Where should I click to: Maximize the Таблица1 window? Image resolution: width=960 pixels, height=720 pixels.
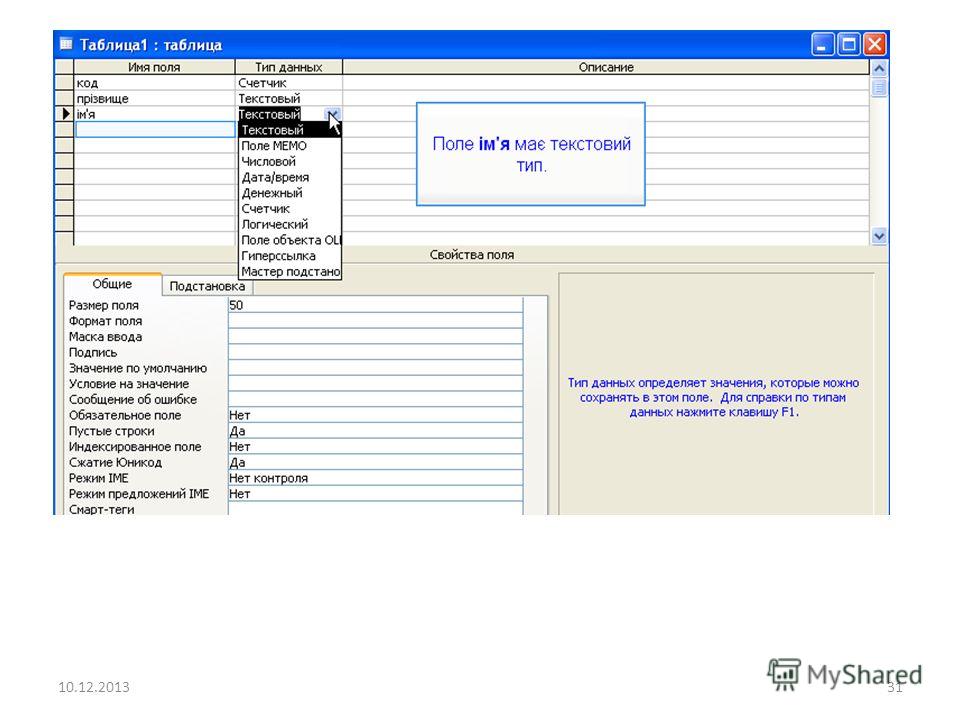click(x=849, y=45)
